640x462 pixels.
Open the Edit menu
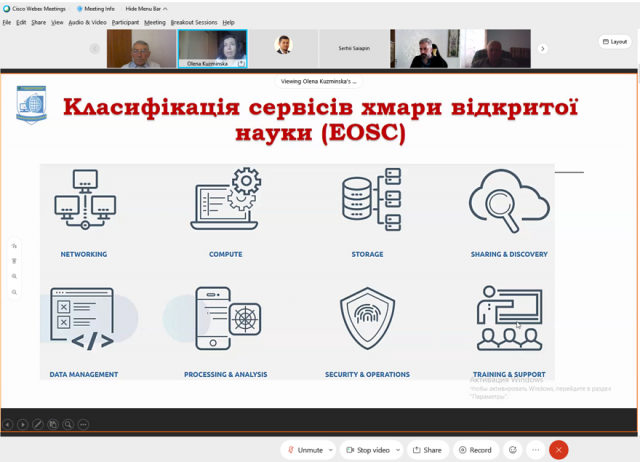(x=21, y=22)
